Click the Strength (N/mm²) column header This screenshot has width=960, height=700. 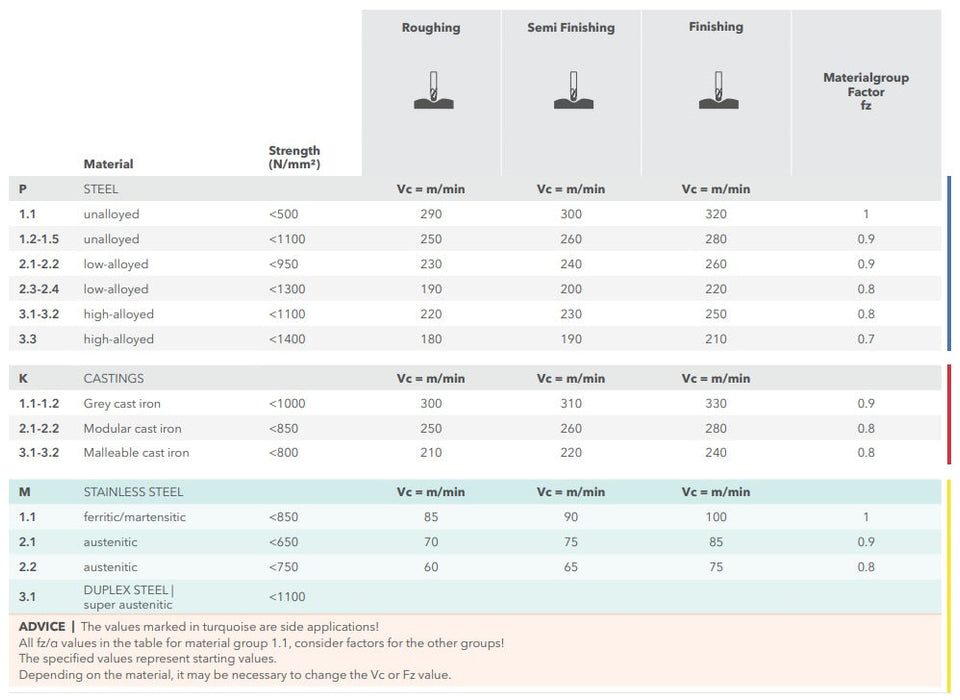pos(294,157)
